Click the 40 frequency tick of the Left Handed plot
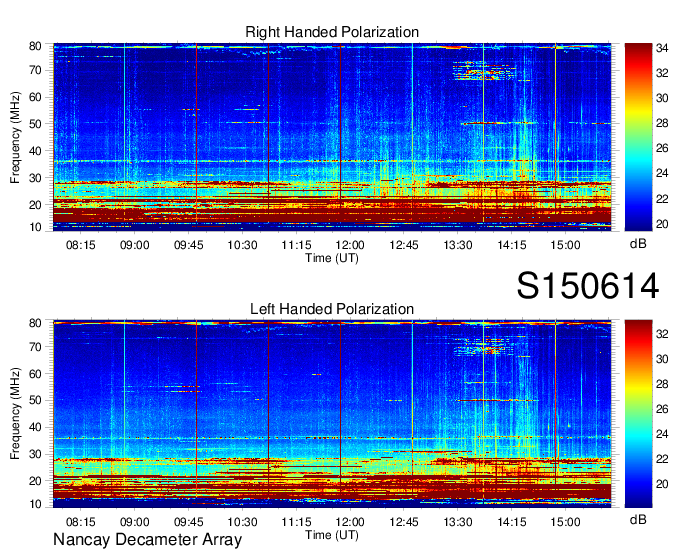Viewport: 680px width, 552px height. point(35,428)
